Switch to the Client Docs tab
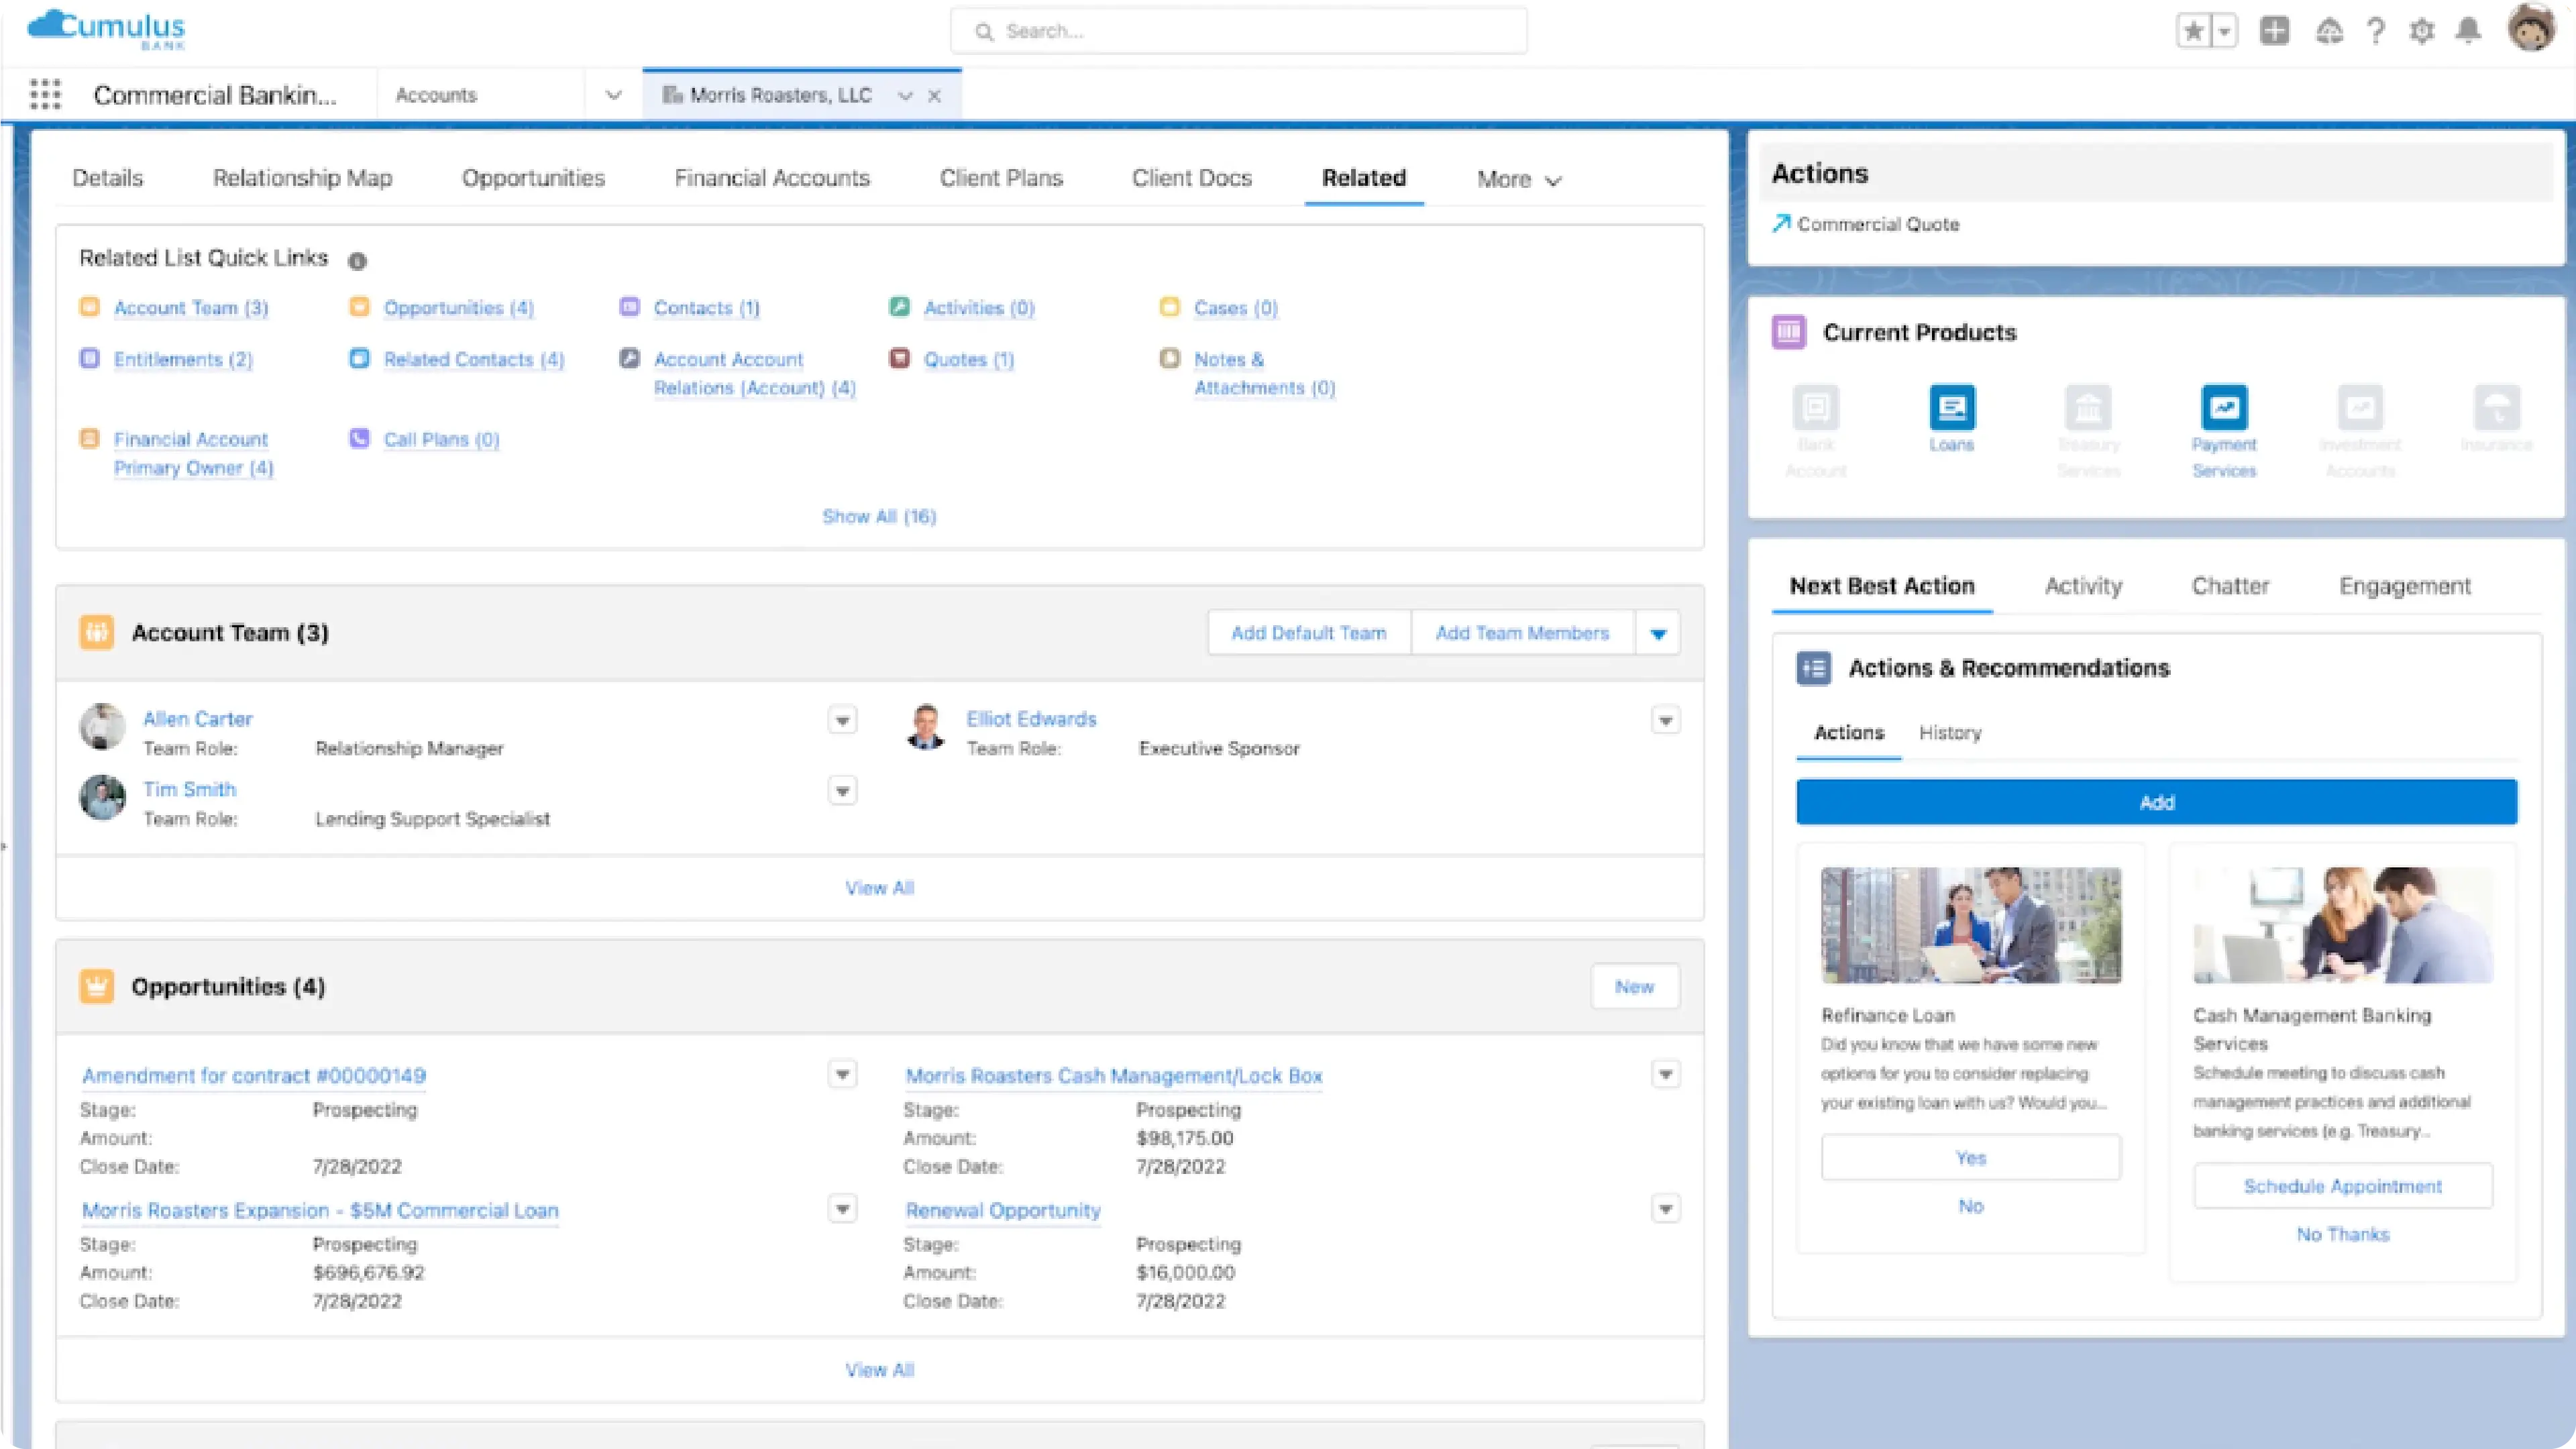 click(x=1192, y=178)
